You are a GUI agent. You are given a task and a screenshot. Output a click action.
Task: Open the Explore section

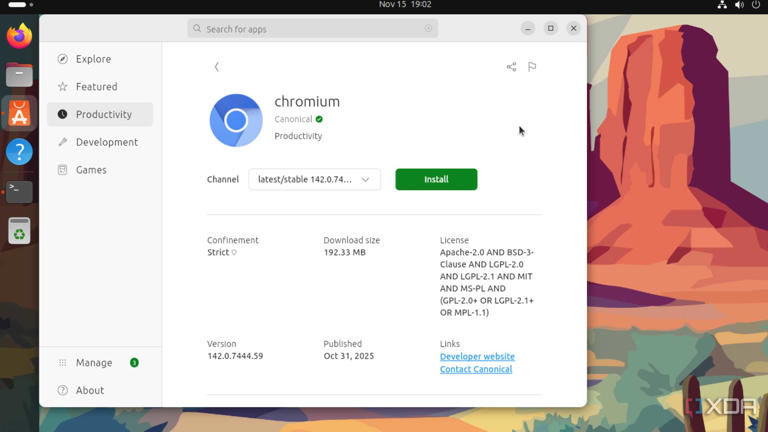[100, 59]
